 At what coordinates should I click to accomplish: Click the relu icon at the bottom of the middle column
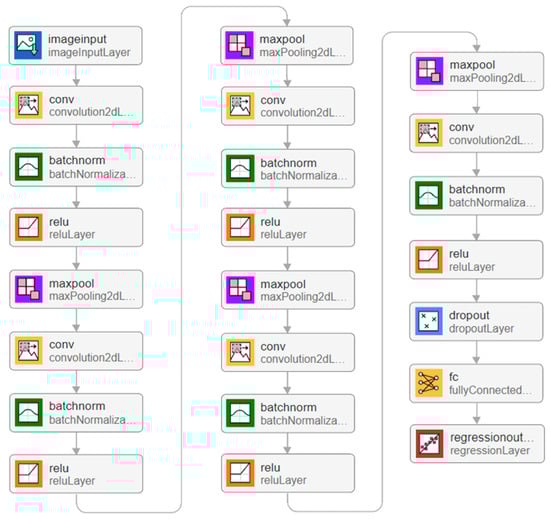pos(240,473)
